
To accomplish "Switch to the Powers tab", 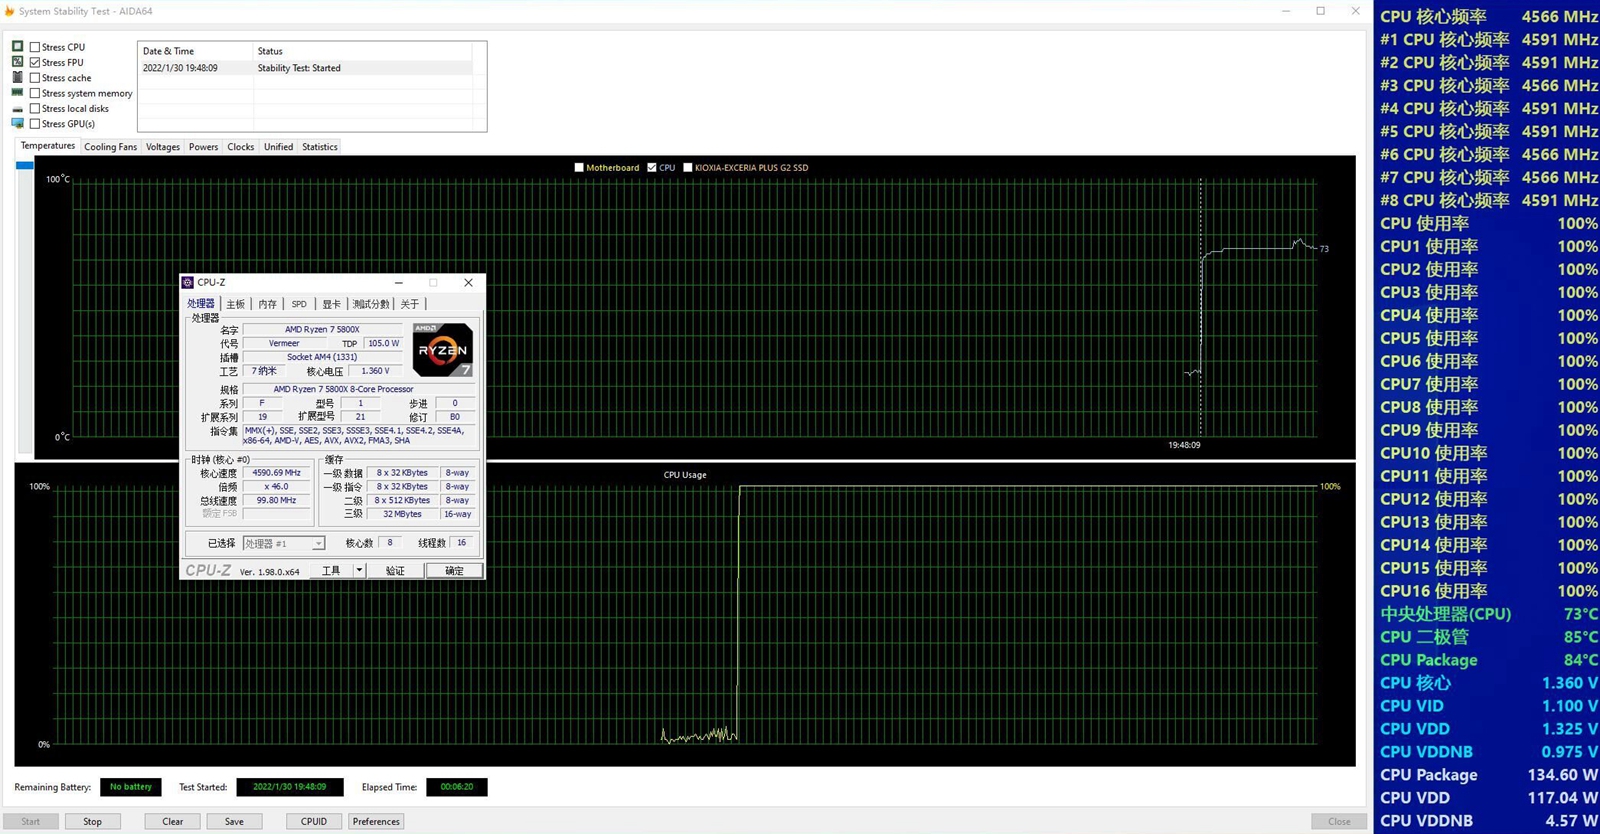I will tap(203, 147).
